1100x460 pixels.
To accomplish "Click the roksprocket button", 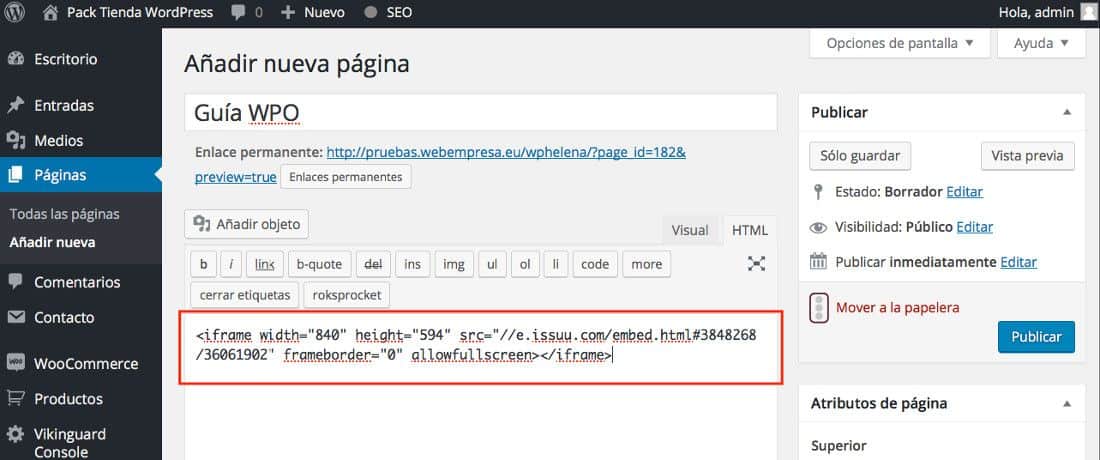I will pos(347,295).
